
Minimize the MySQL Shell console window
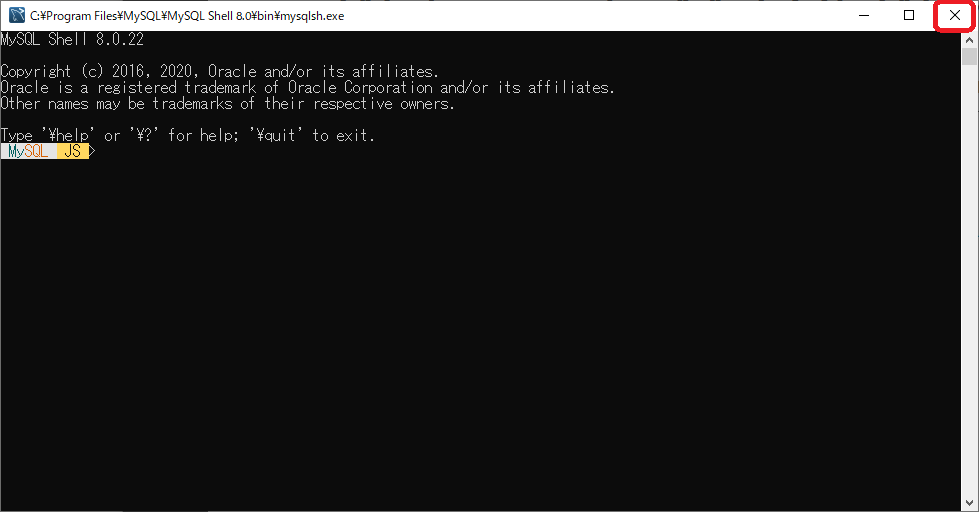click(864, 16)
